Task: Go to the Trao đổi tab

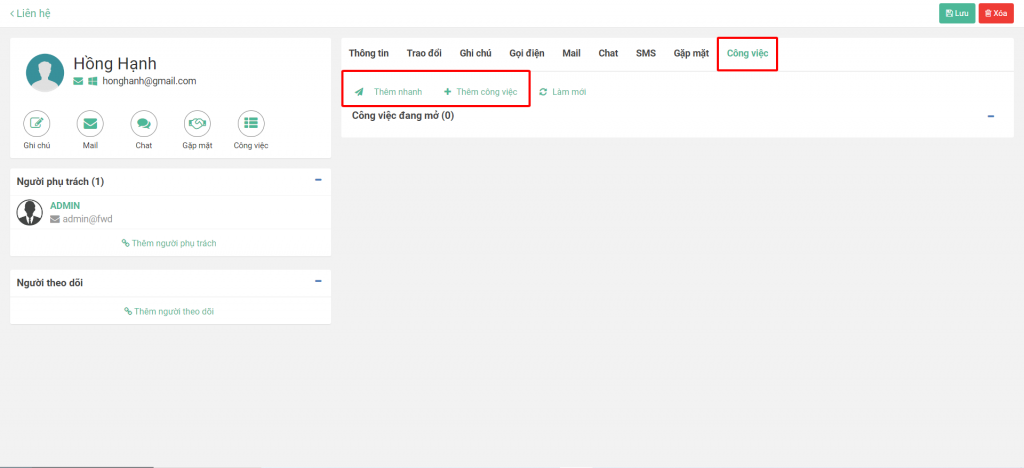Action: pyautogui.click(x=424, y=53)
